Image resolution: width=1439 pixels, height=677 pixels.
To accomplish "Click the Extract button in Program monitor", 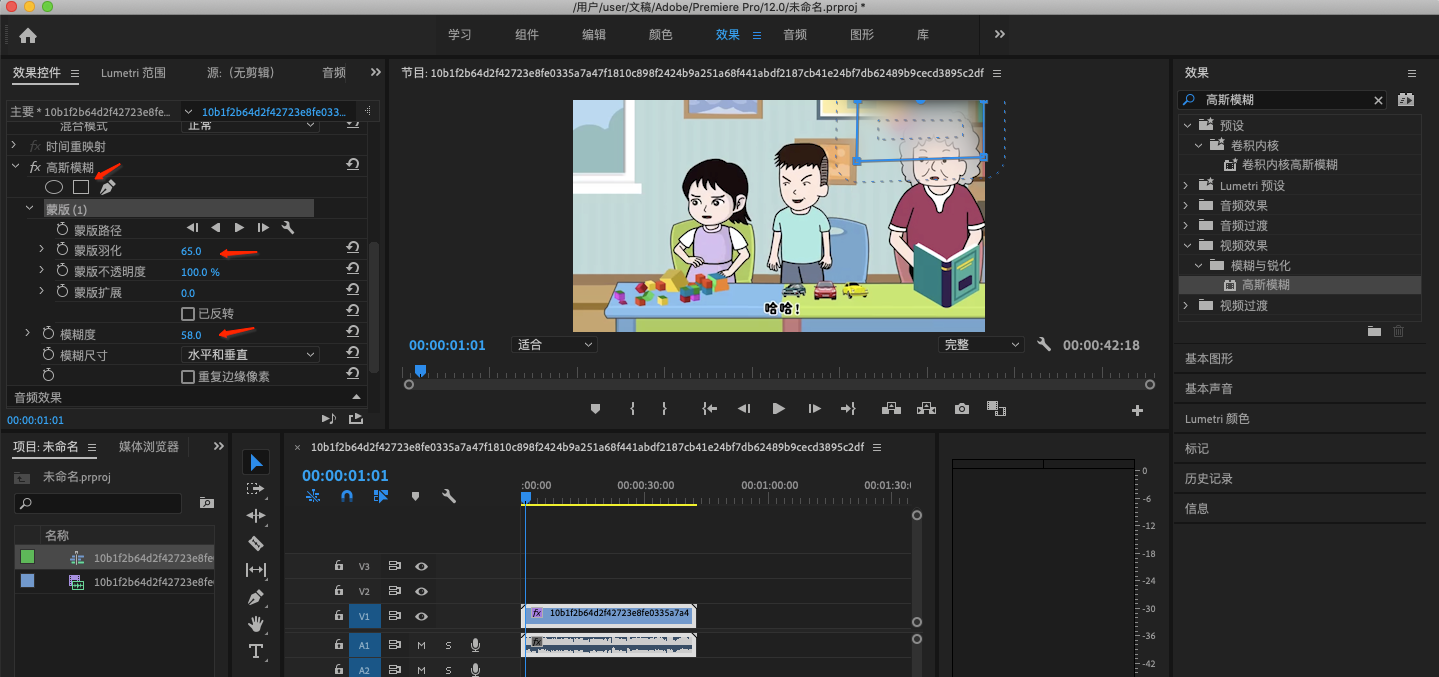I will (x=927, y=409).
